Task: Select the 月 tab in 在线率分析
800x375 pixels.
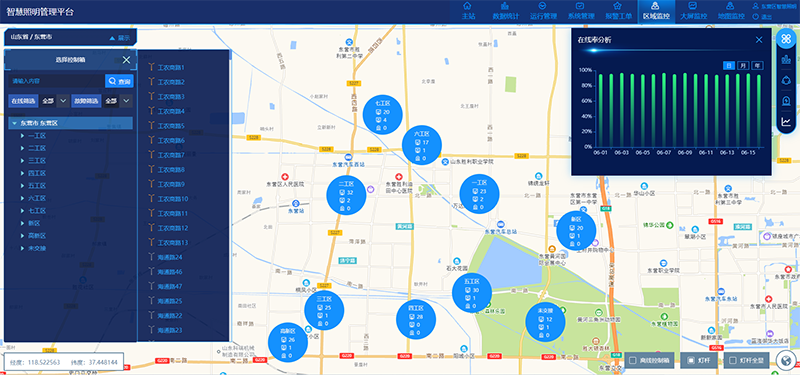Action: [743, 65]
